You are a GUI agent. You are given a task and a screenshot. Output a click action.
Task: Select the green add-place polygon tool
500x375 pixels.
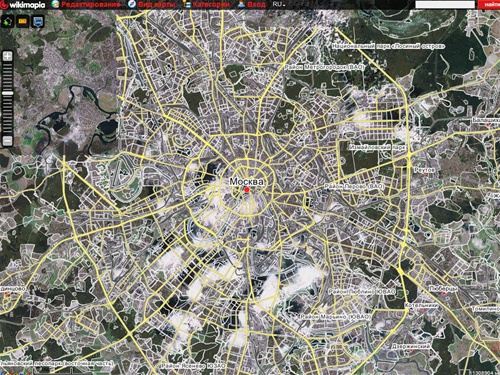click(x=8, y=21)
